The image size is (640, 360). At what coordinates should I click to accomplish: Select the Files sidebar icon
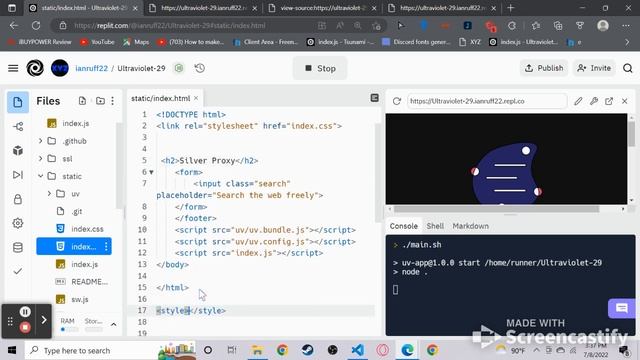pos(18,102)
